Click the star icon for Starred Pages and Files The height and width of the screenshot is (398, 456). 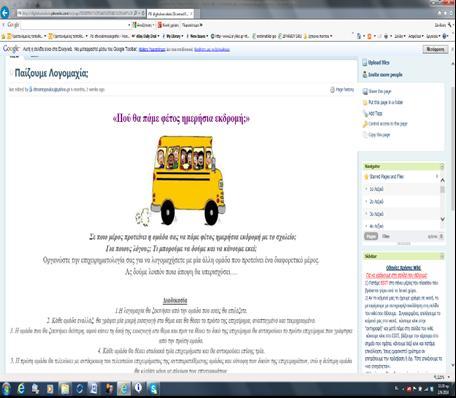[x=366, y=177]
